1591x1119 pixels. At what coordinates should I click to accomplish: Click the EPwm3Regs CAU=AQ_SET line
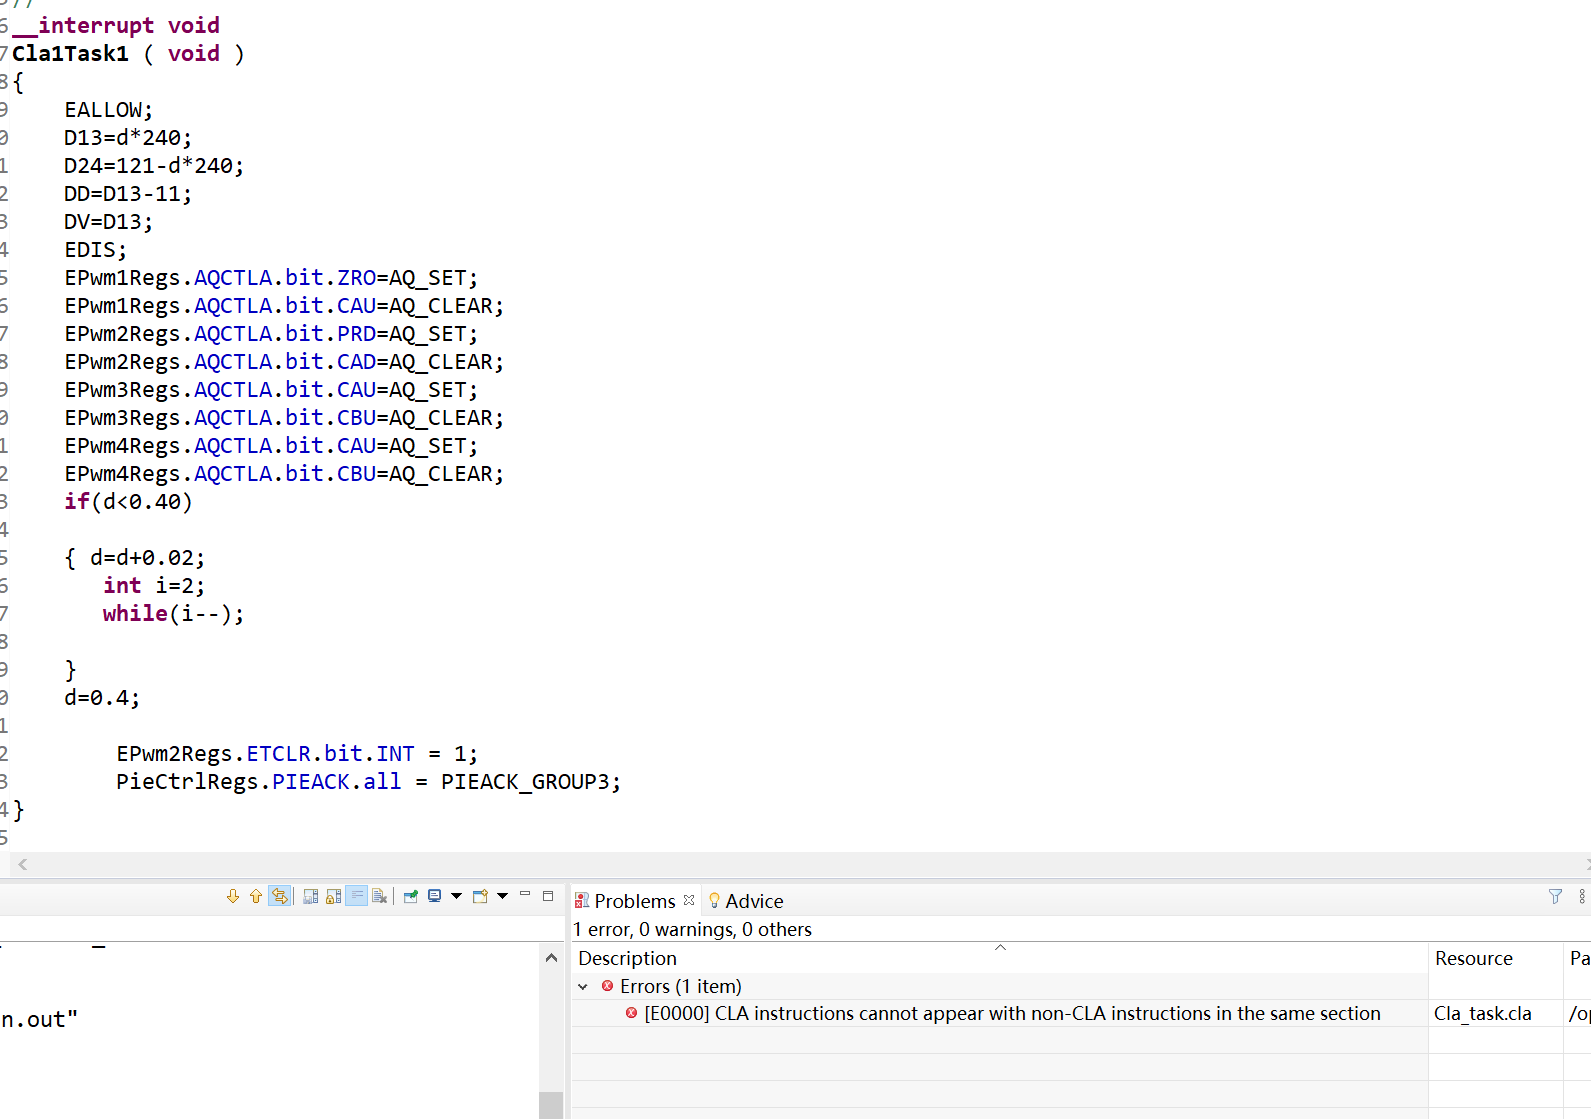[271, 390]
